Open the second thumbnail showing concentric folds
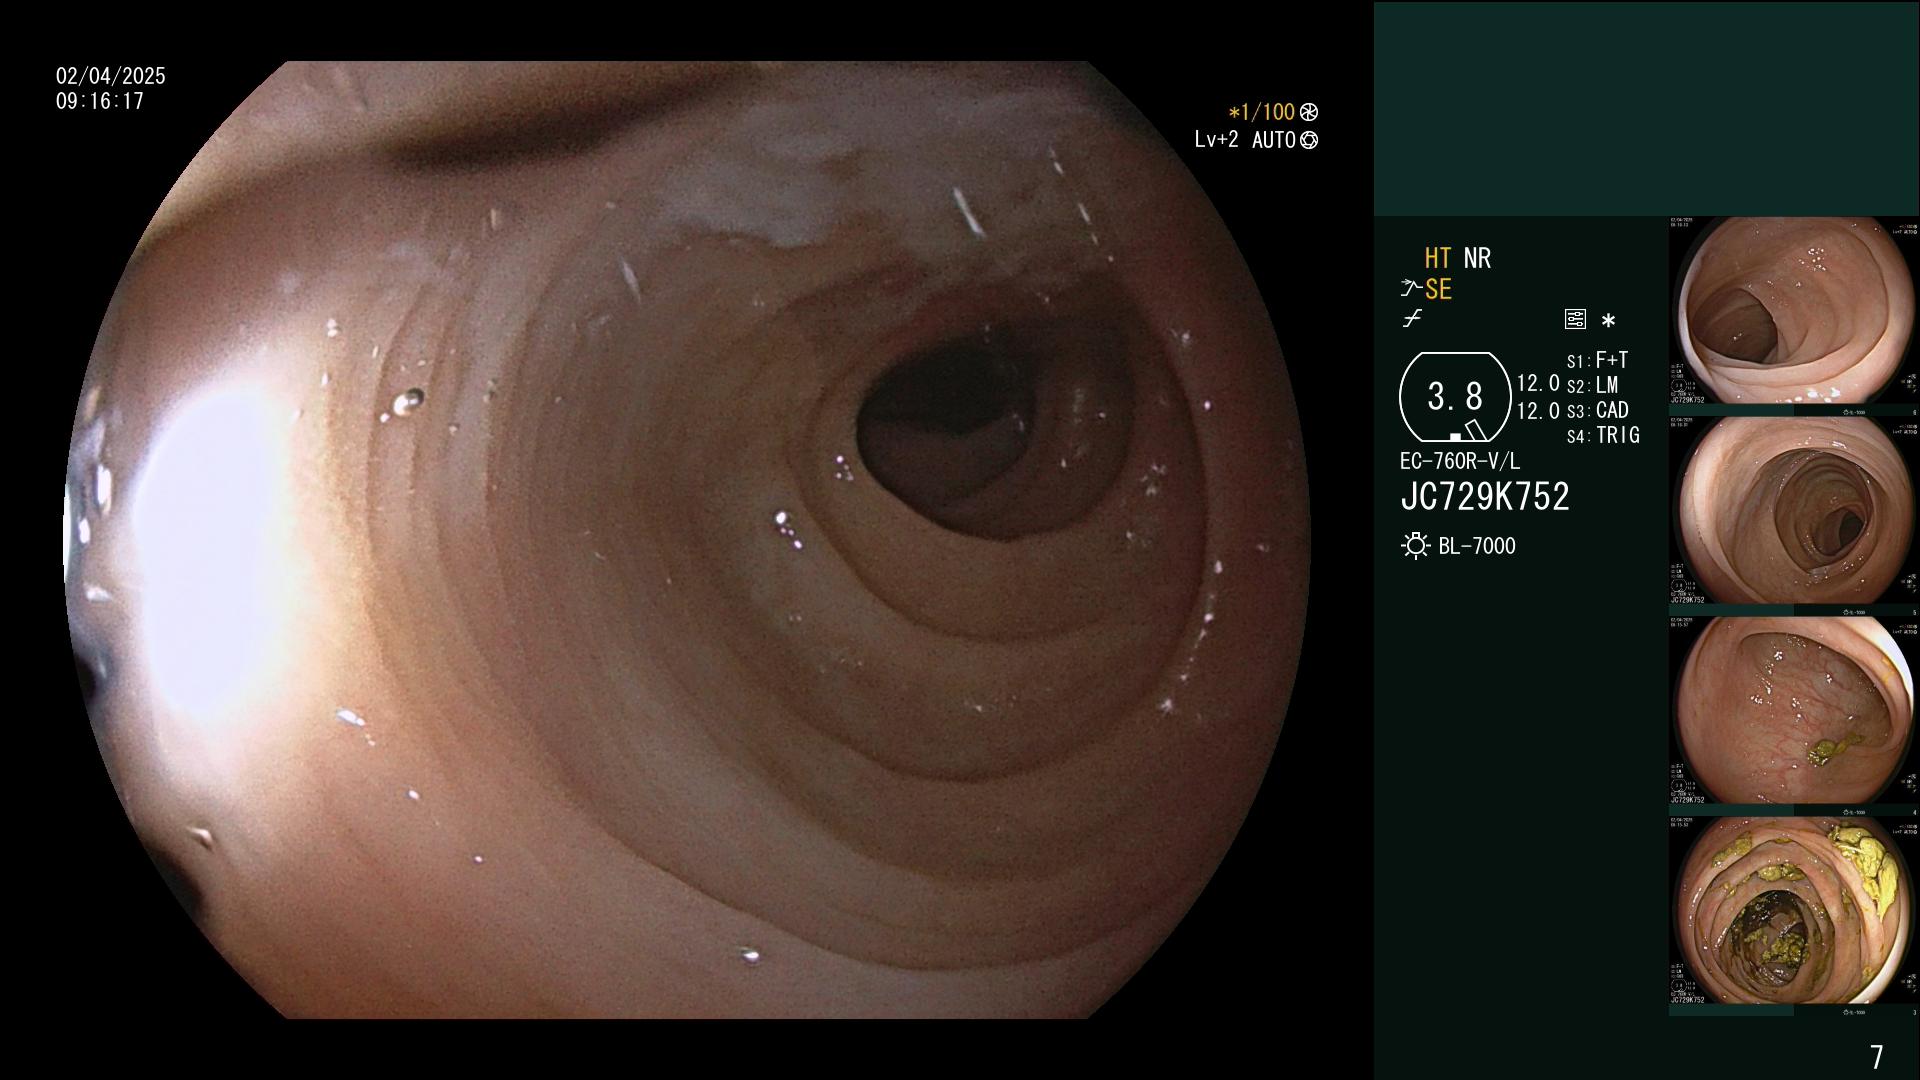The height and width of the screenshot is (1080, 1920). (x=1793, y=511)
